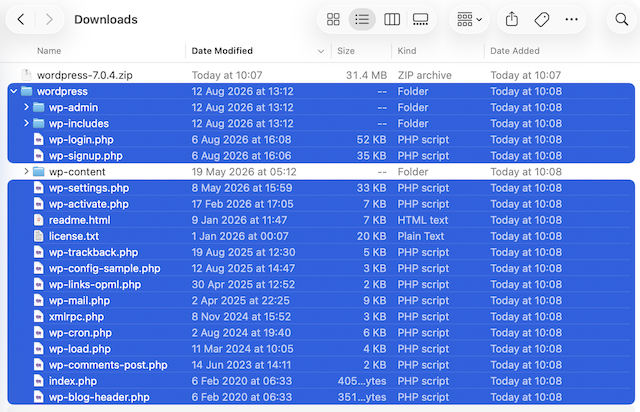This screenshot has height=412, width=640.
Task: Collapse the wordpress folder disclosure arrow
Action: [14, 91]
